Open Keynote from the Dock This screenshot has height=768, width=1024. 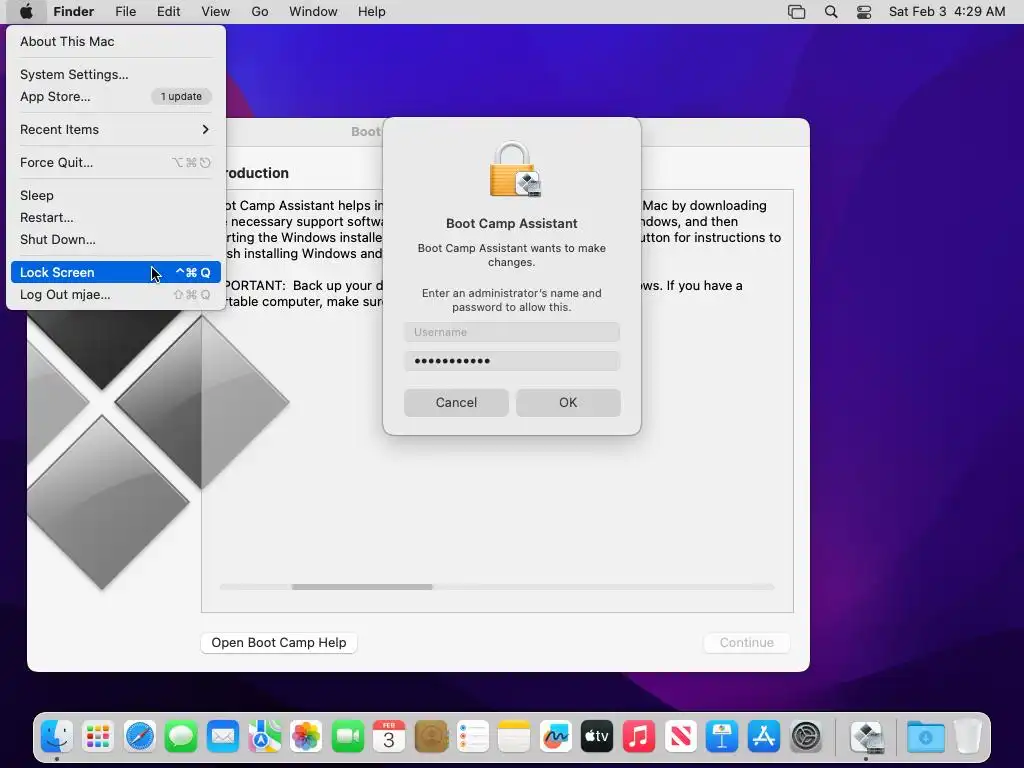(x=722, y=737)
